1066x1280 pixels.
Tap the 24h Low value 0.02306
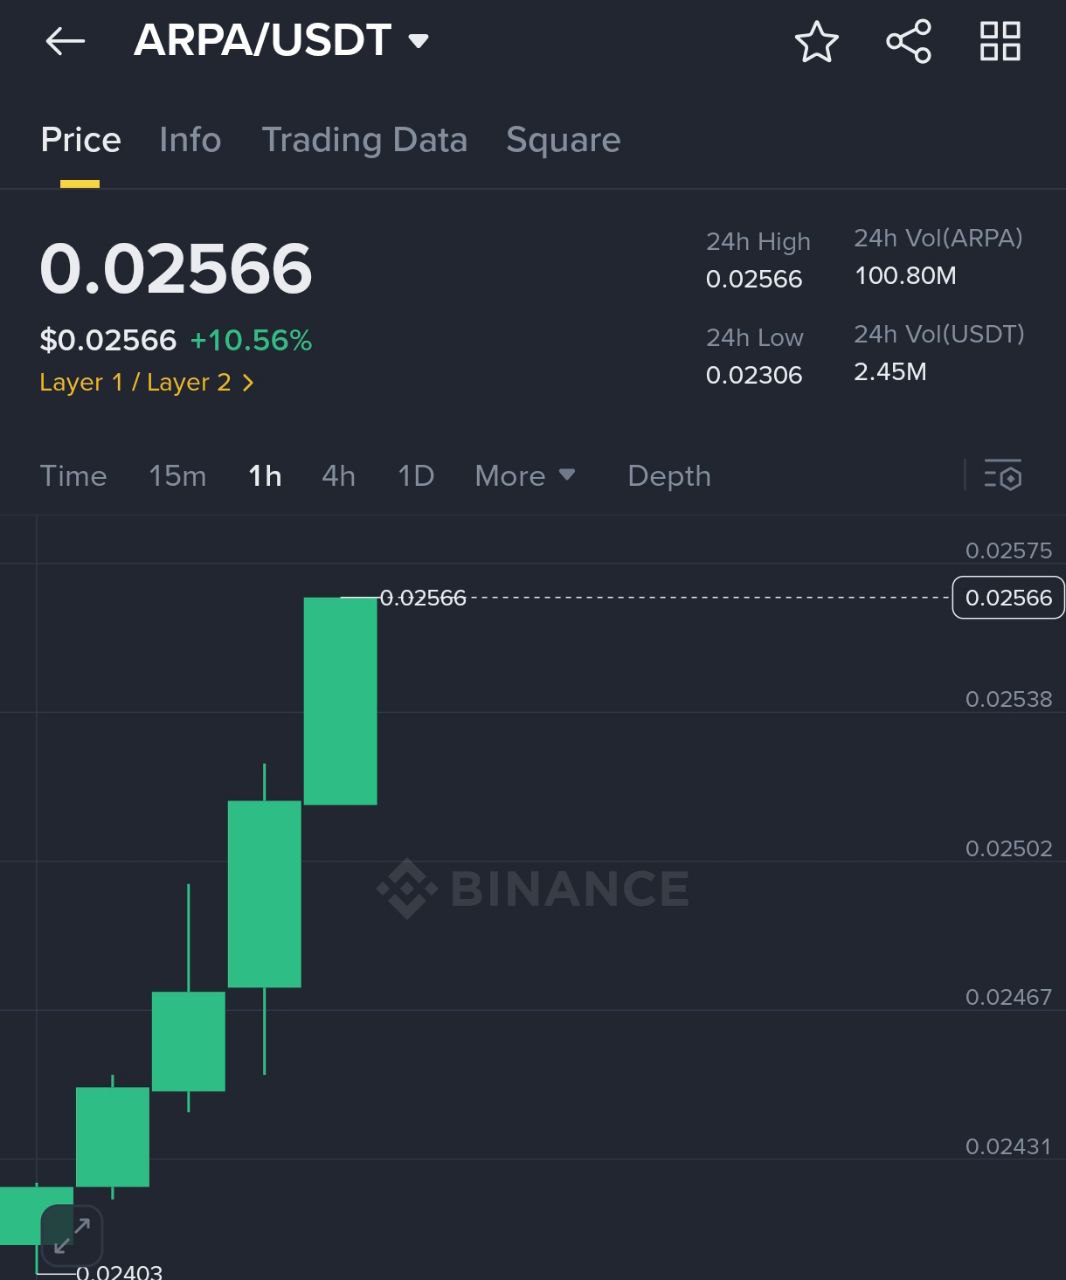[x=754, y=375]
